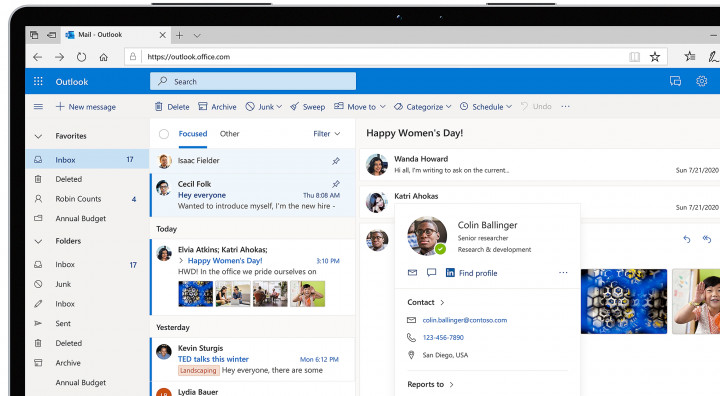
Task: Open Cecil Folk's Hey everyone email
Action: 253,195
